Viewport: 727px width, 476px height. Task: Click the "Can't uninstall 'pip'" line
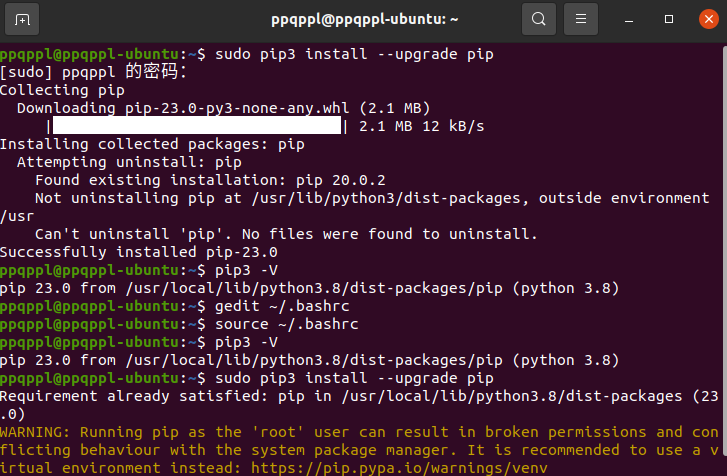286,234
